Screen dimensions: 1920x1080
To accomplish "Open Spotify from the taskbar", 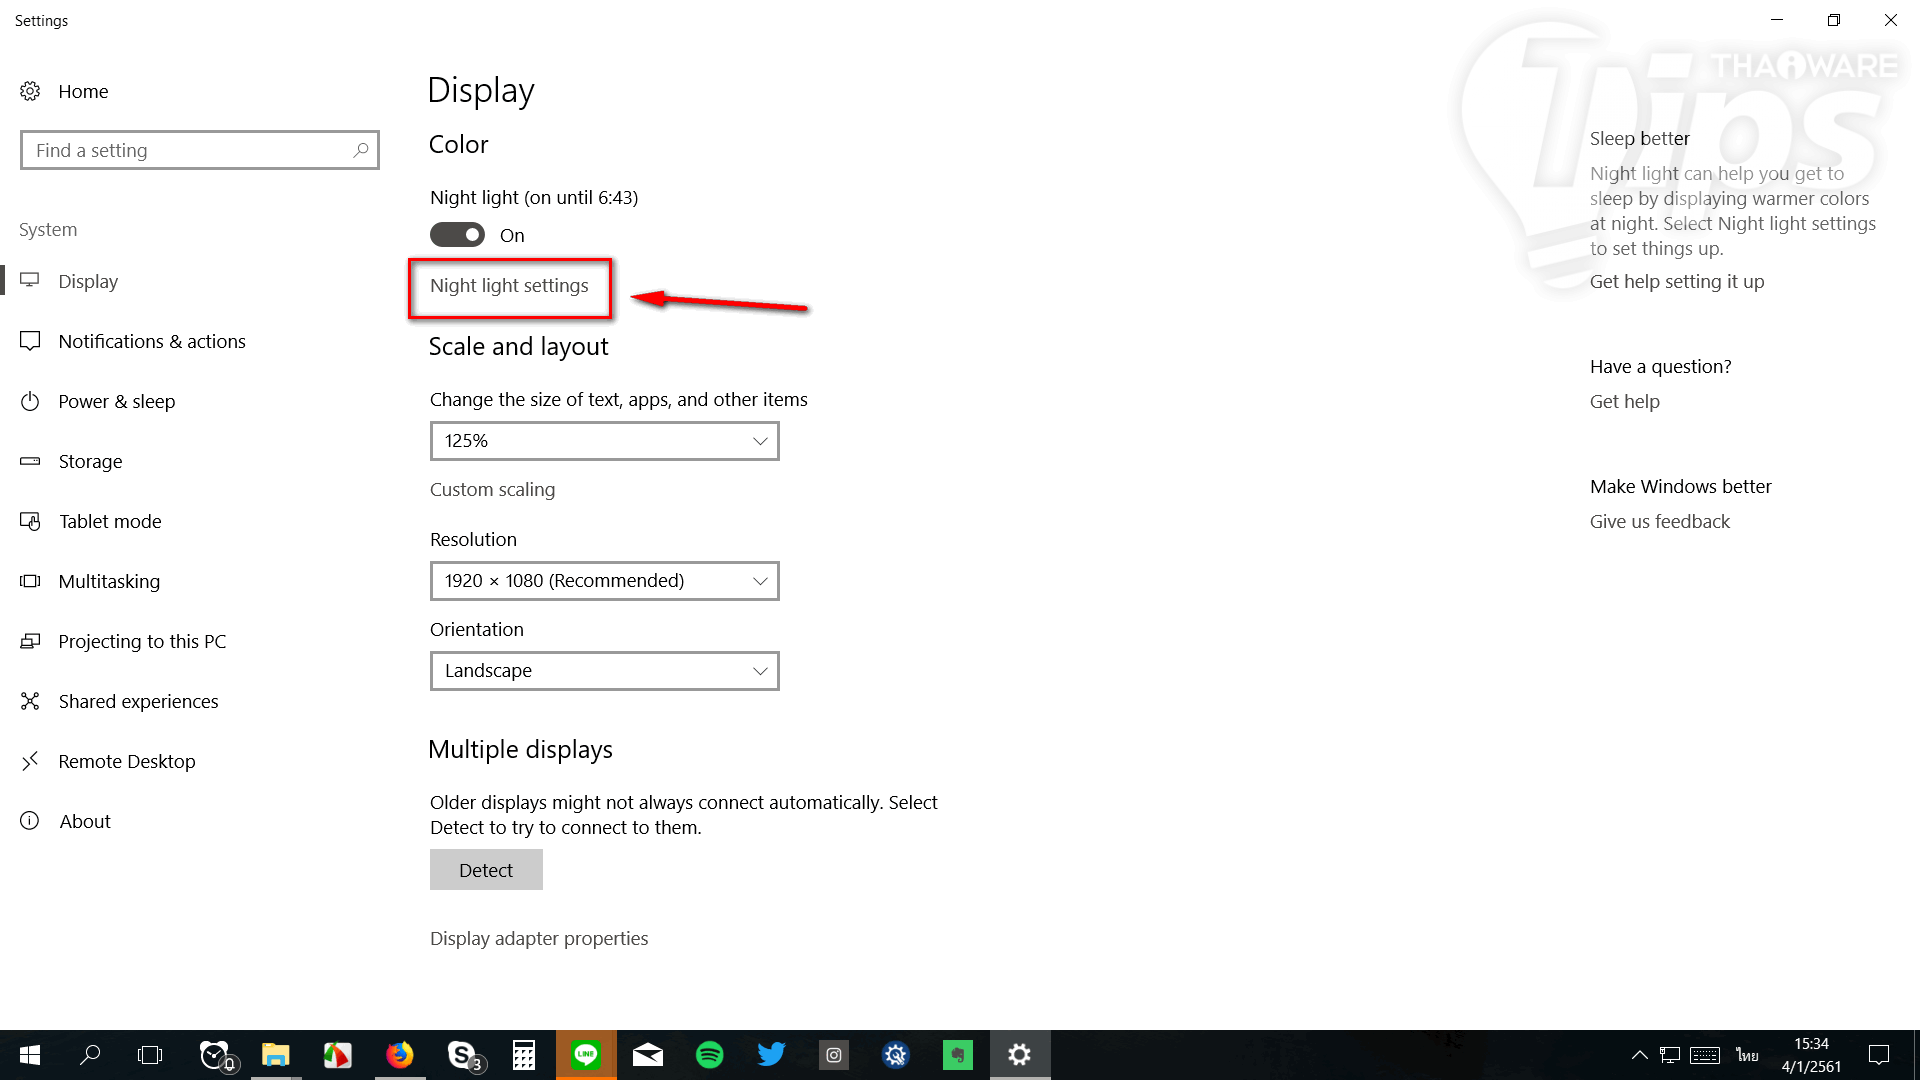I will pos(709,1054).
